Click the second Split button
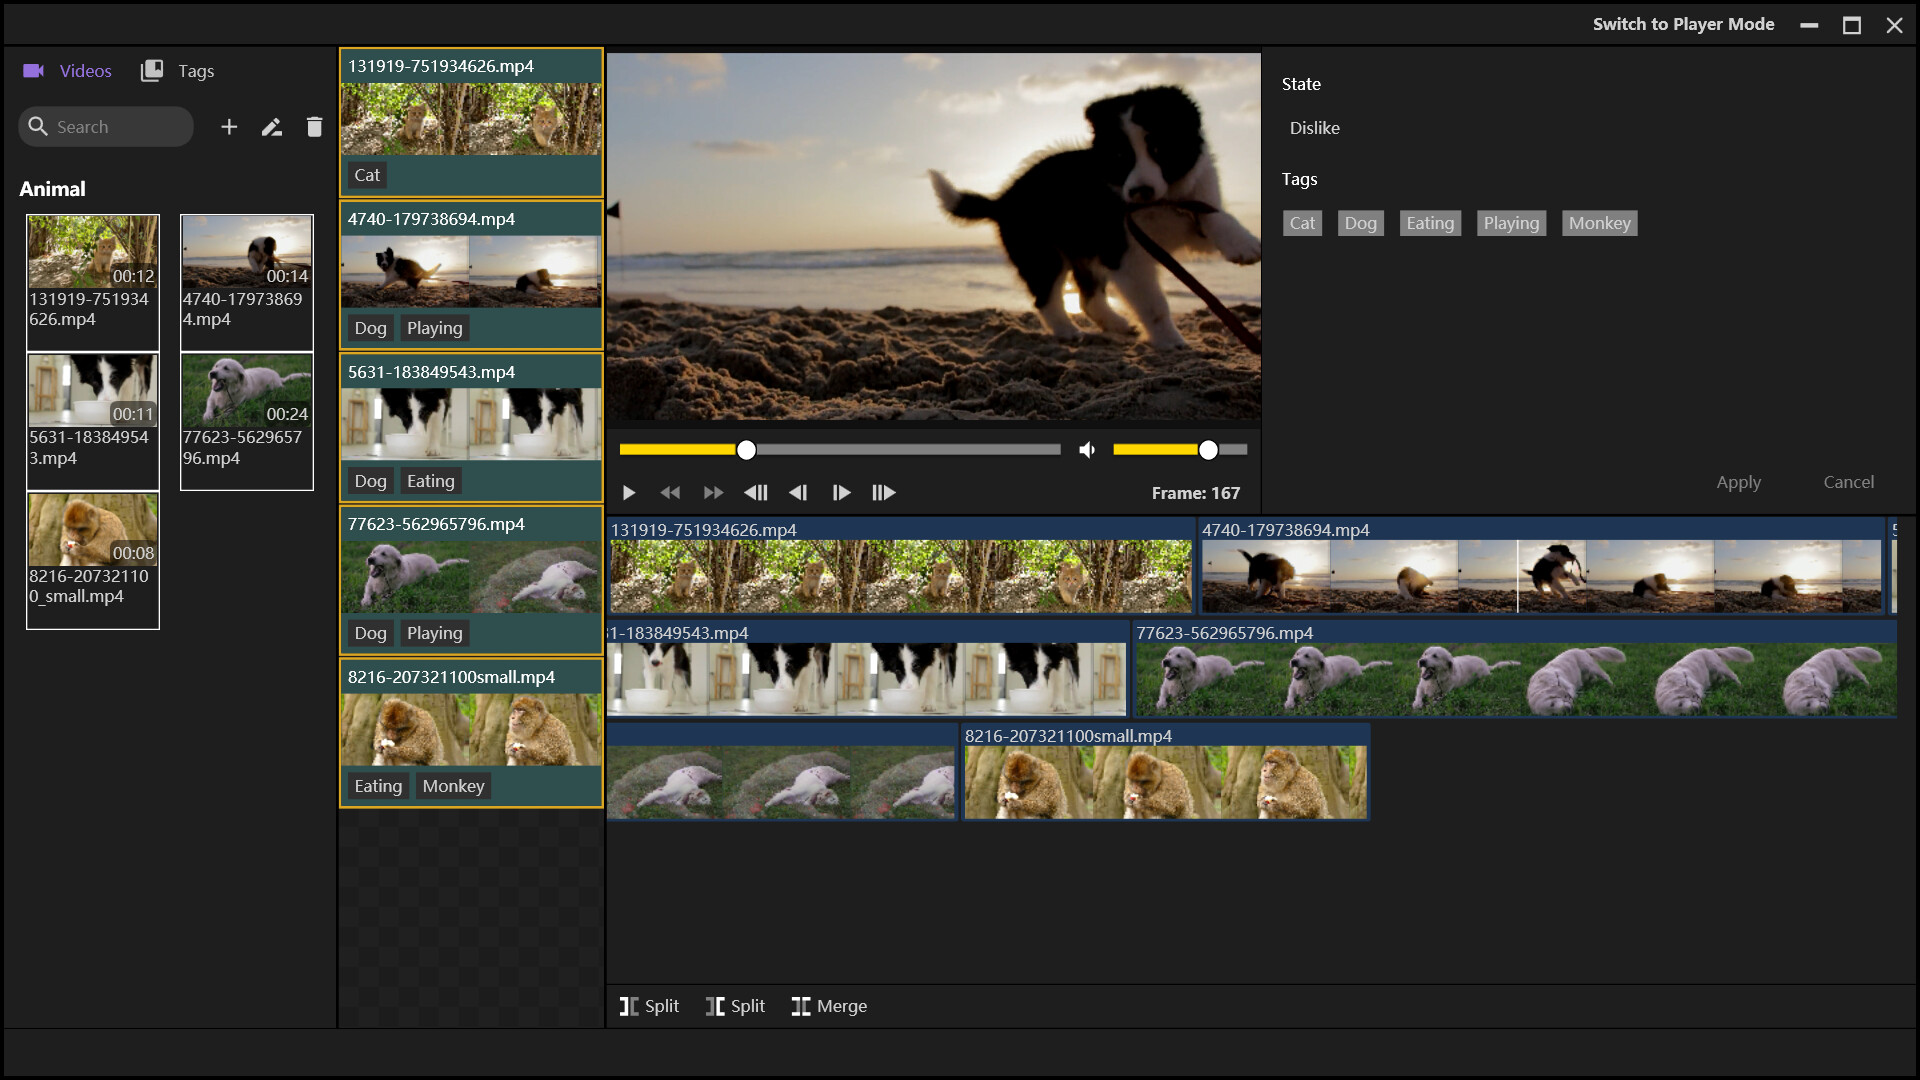1920x1080 pixels. point(735,1006)
